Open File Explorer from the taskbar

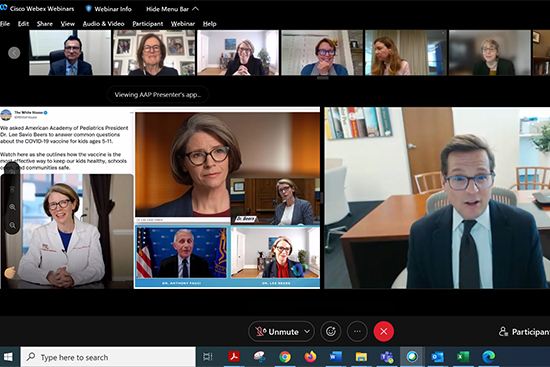(361, 357)
